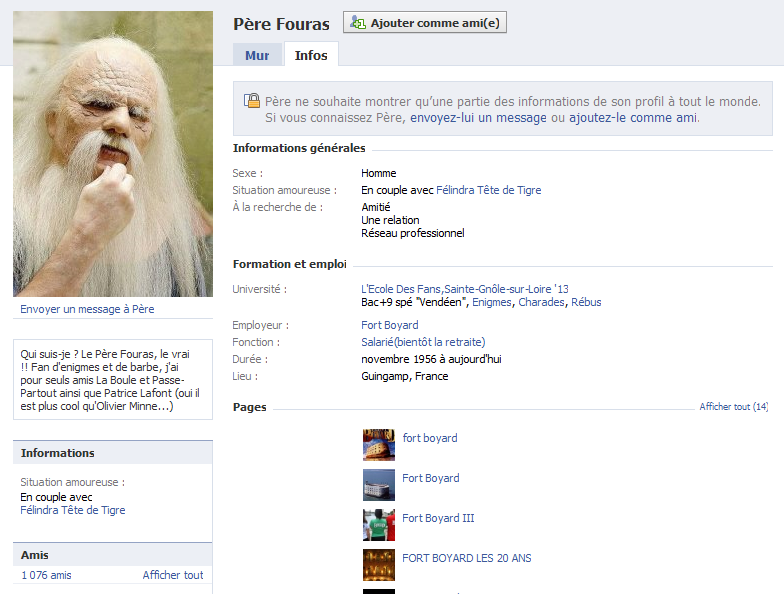Click Ajouter comme ami(e) button
The height and width of the screenshot is (594, 784).
(425, 22)
